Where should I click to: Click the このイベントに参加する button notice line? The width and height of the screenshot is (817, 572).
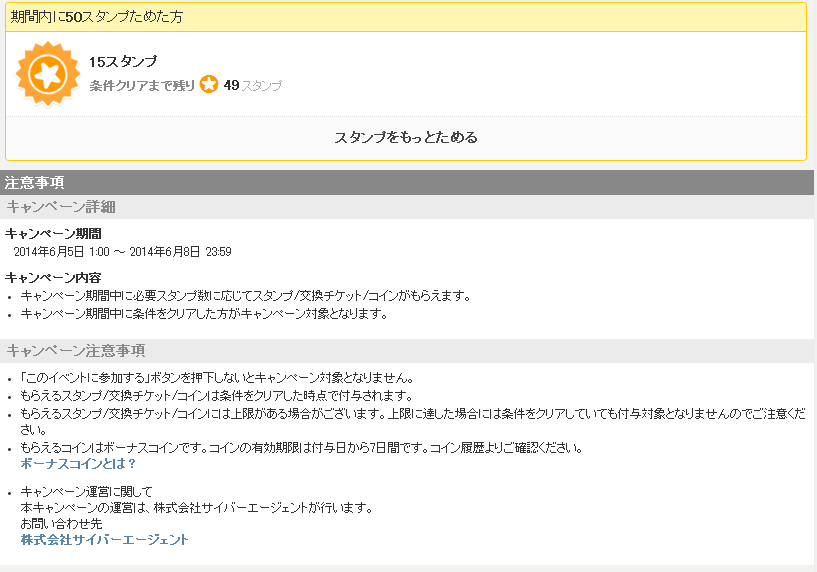pos(217,378)
